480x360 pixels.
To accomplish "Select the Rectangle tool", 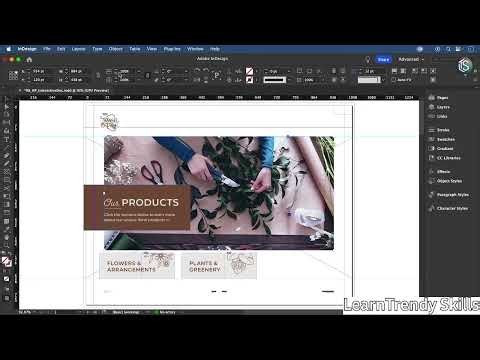I will pyautogui.click(x=7, y=180).
